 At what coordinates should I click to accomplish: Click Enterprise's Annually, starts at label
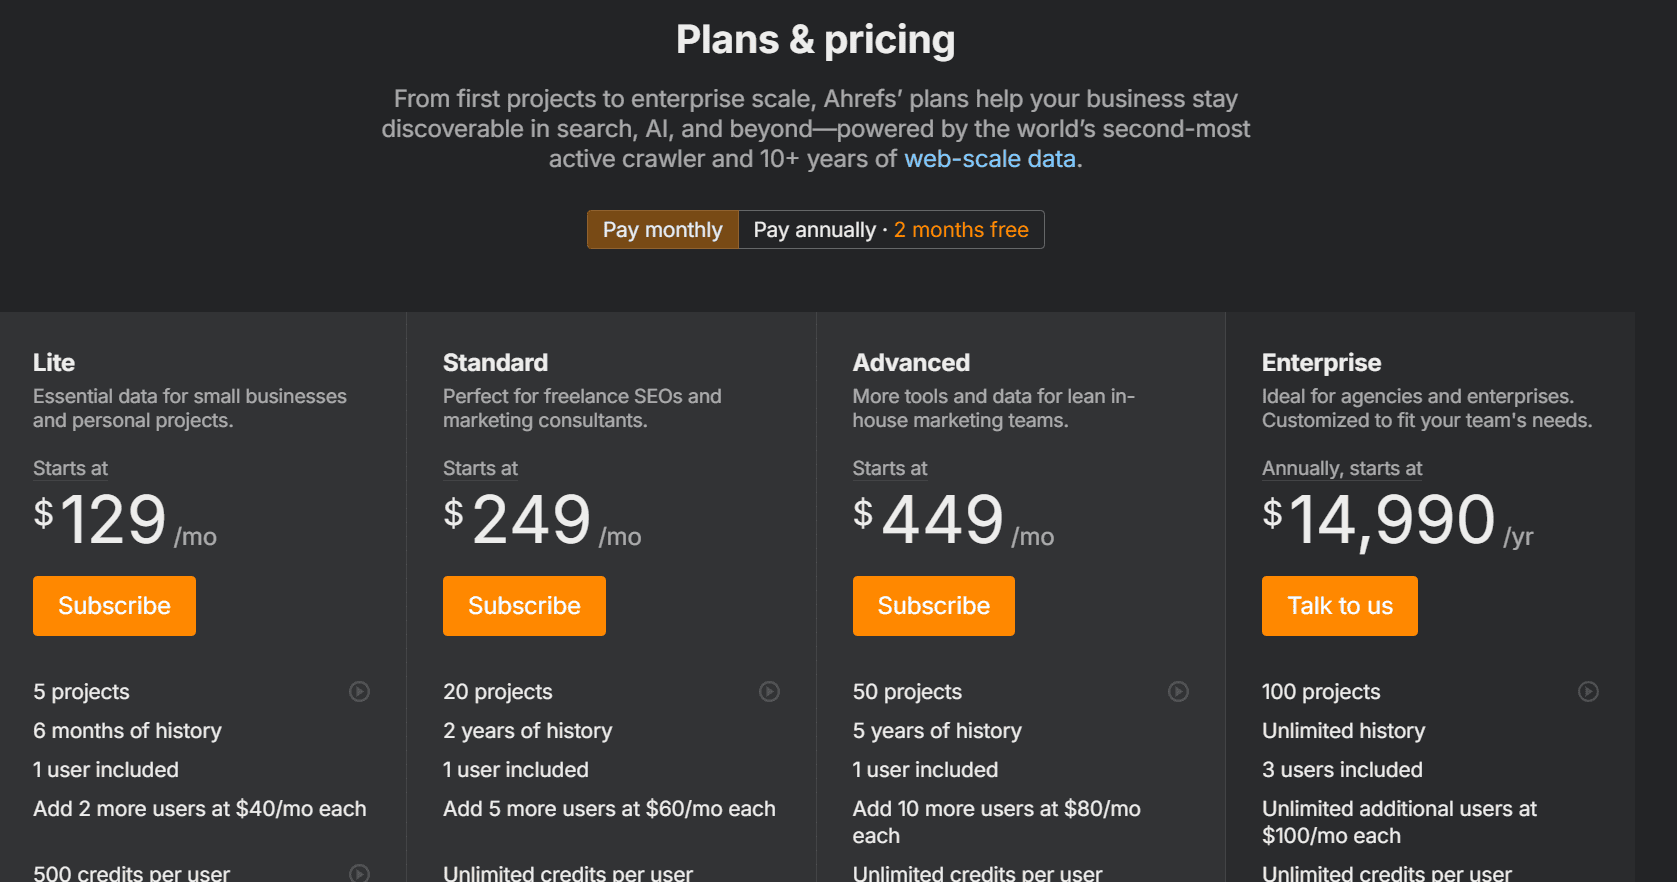[1341, 468]
